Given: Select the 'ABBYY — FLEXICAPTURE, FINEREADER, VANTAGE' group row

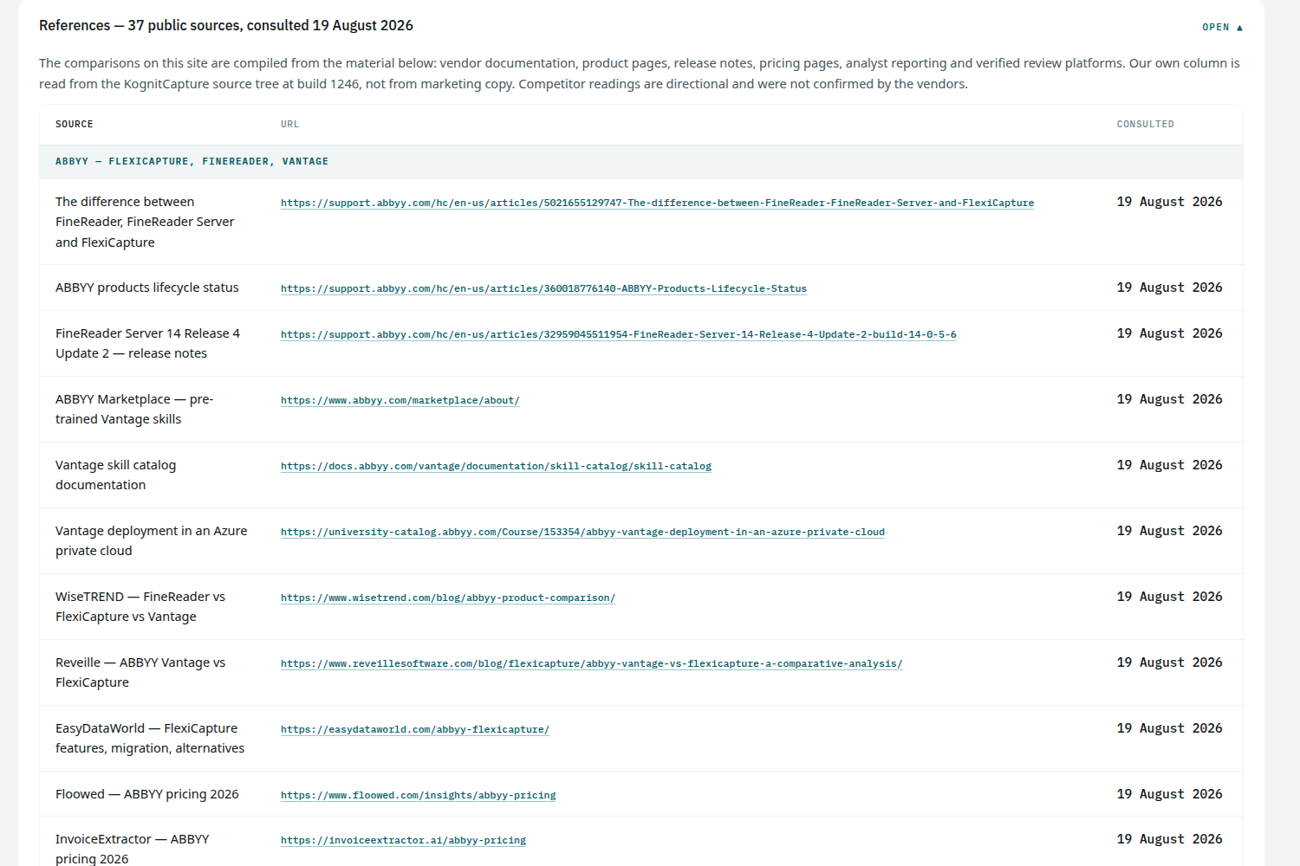Looking at the screenshot, I should tap(641, 161).
